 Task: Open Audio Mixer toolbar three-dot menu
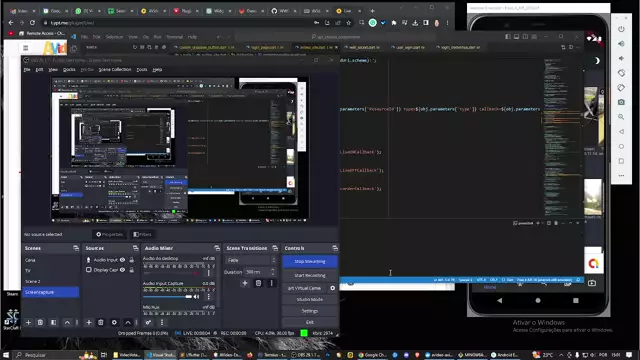[162, 322]
